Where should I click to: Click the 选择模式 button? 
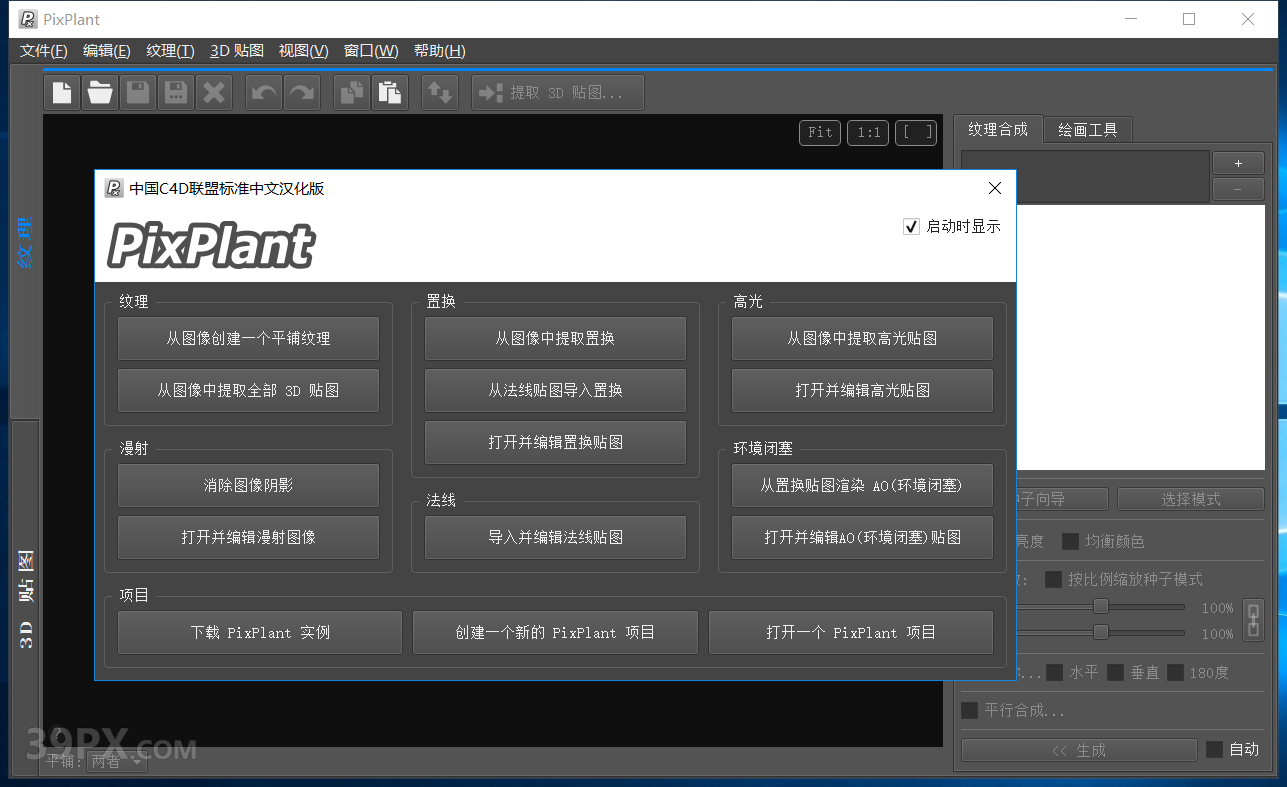1190,499
